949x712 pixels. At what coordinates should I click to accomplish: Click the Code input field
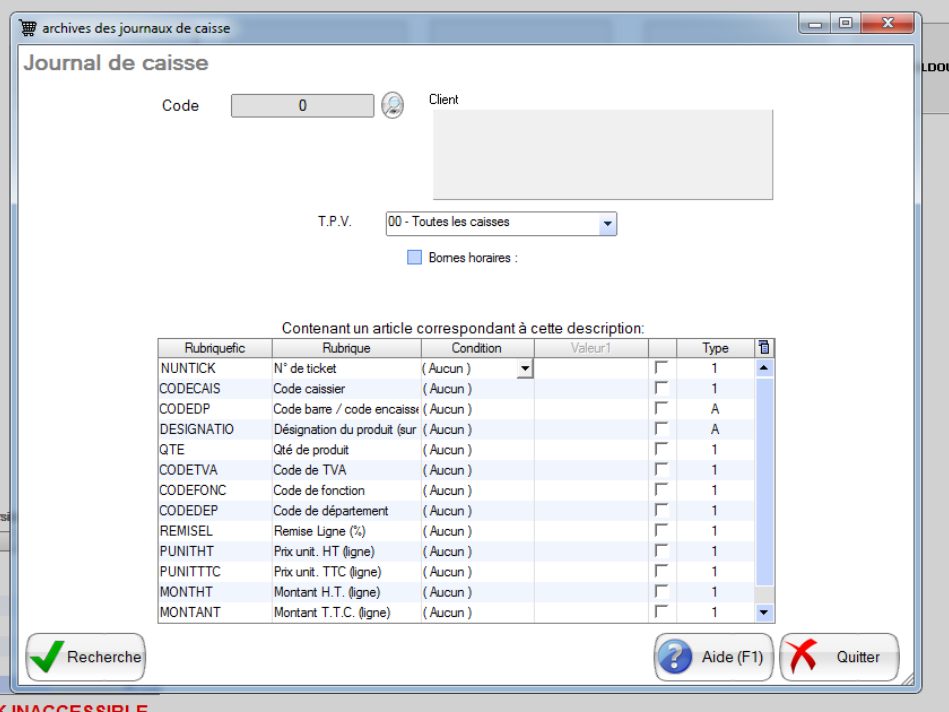[x=302, y=106]
